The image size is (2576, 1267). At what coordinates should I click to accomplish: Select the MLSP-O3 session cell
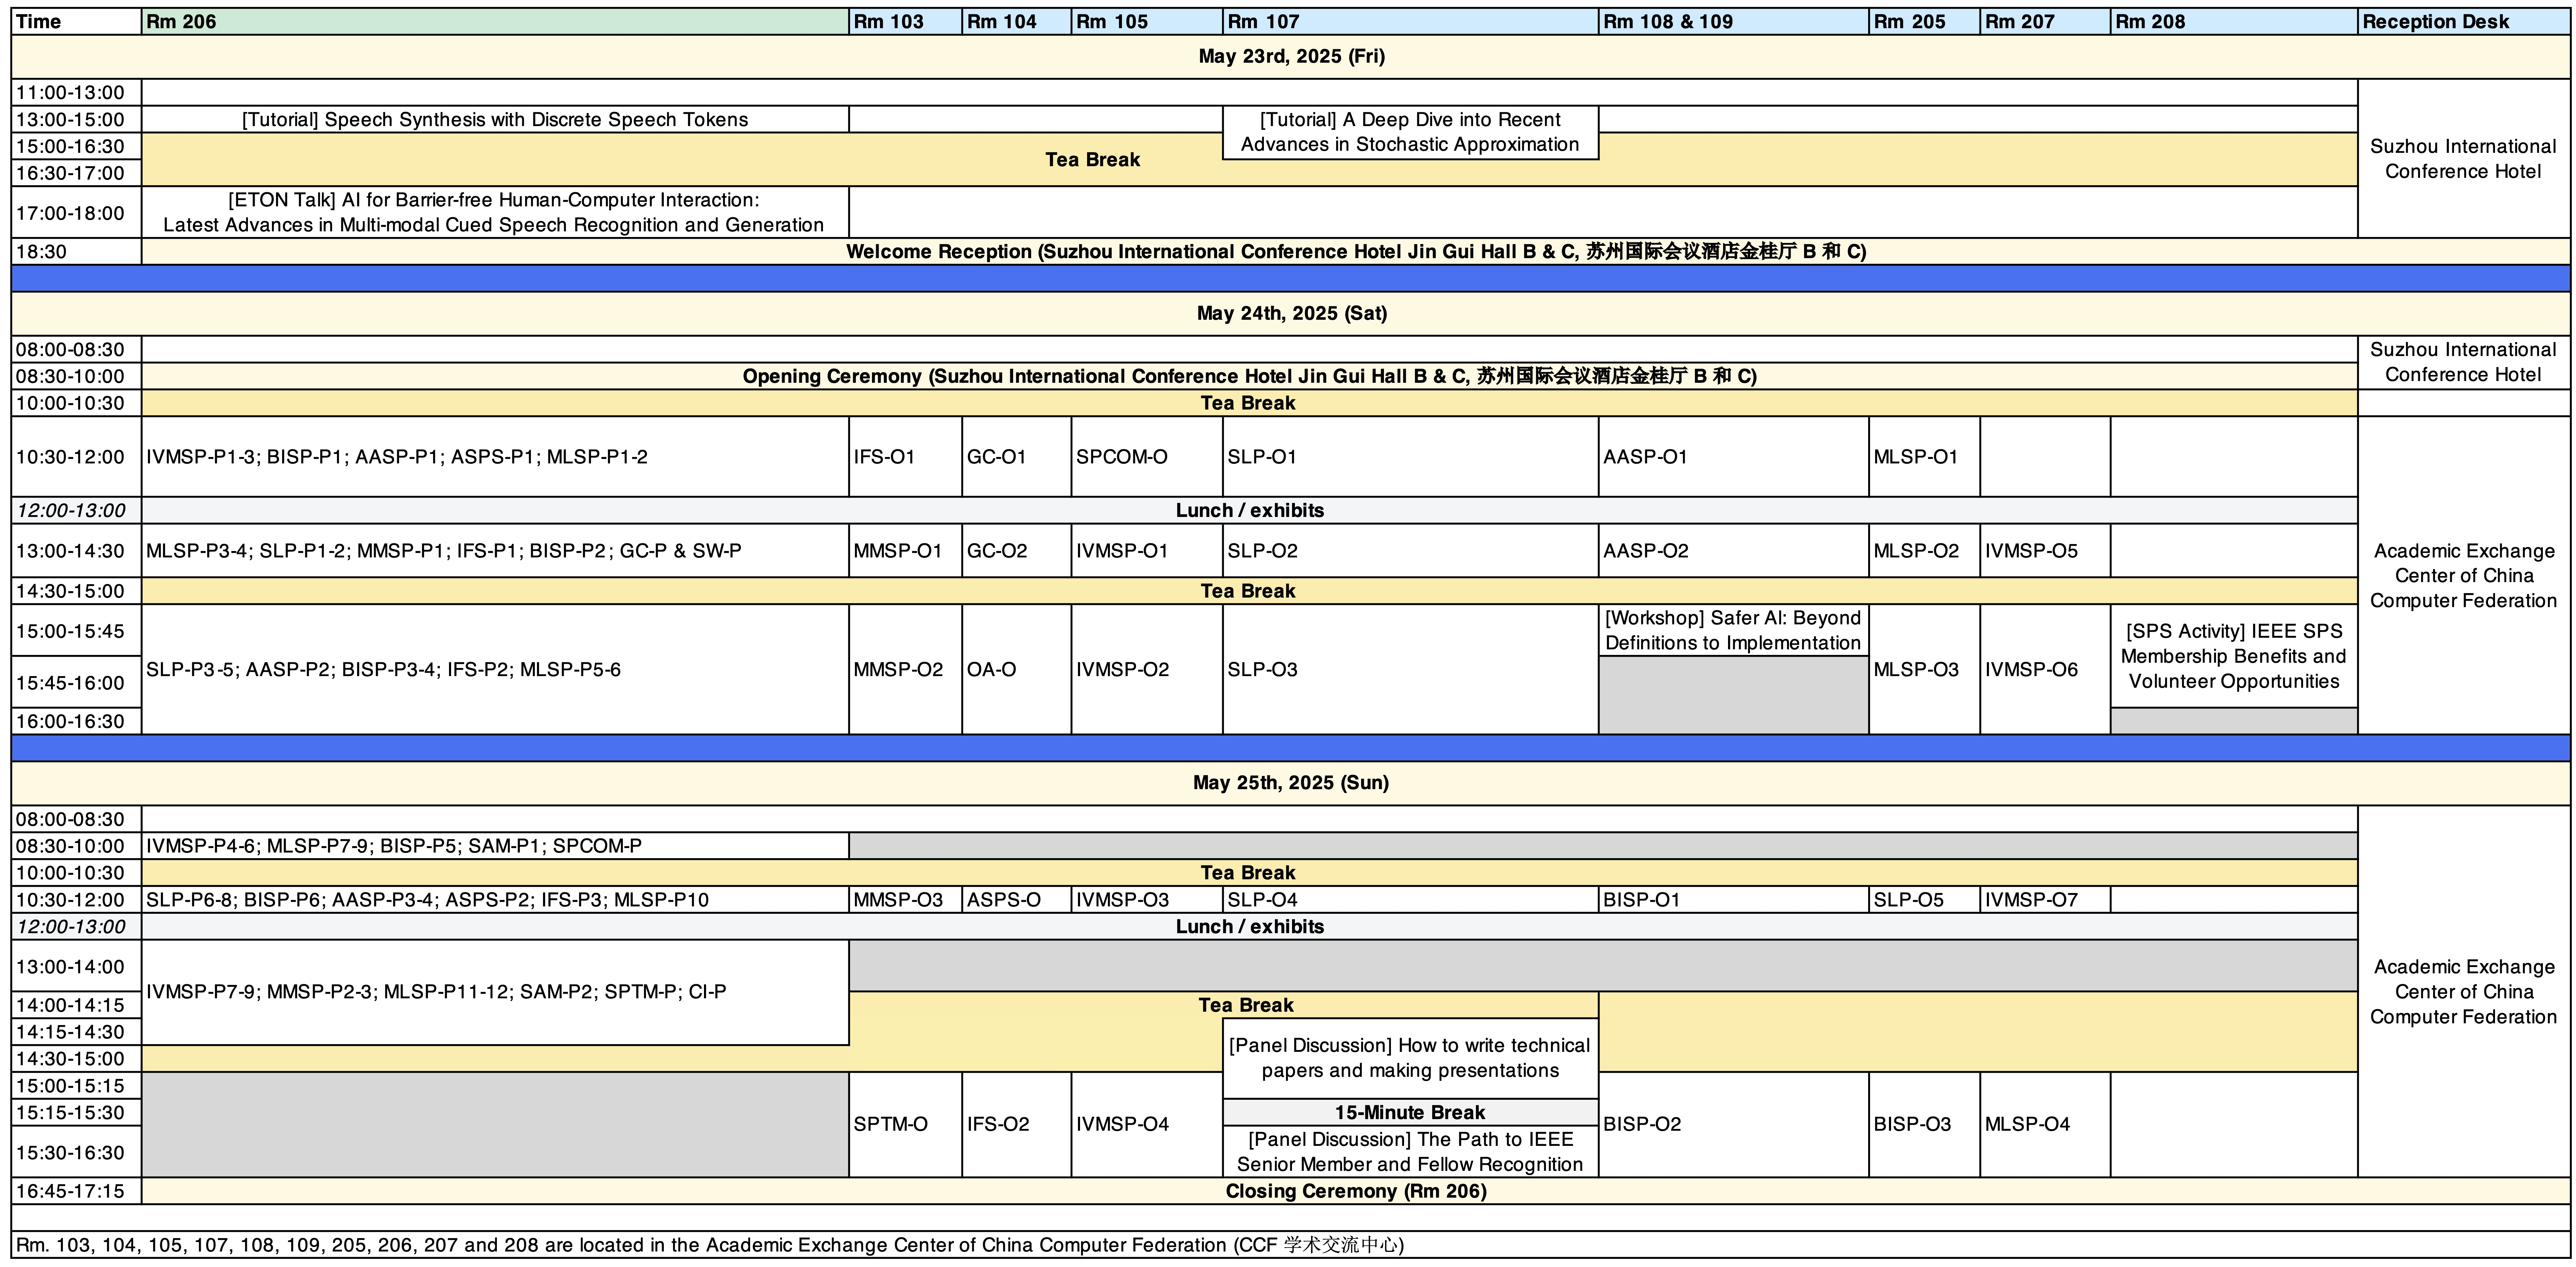click(1924, 669)
